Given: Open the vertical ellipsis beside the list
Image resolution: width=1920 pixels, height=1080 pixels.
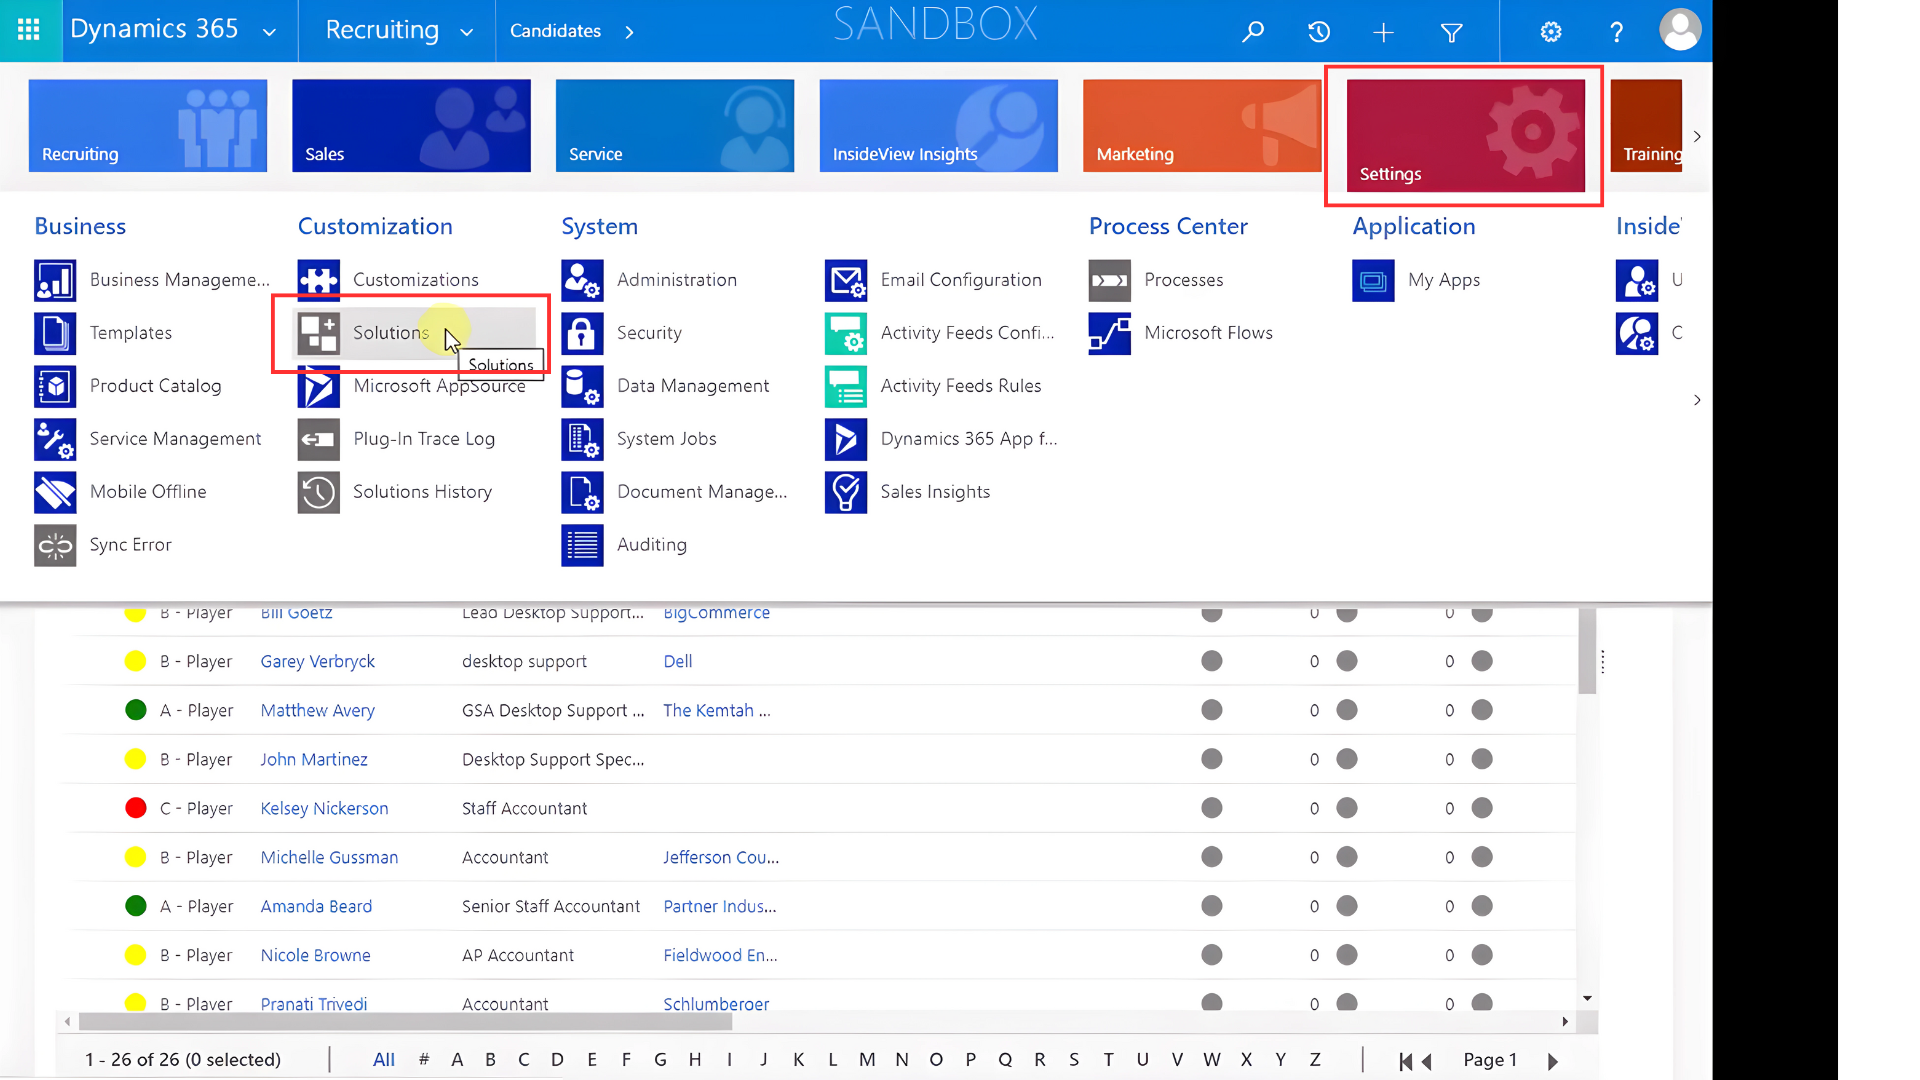Looking at the screenshot, I should (x=1603, y=661).
